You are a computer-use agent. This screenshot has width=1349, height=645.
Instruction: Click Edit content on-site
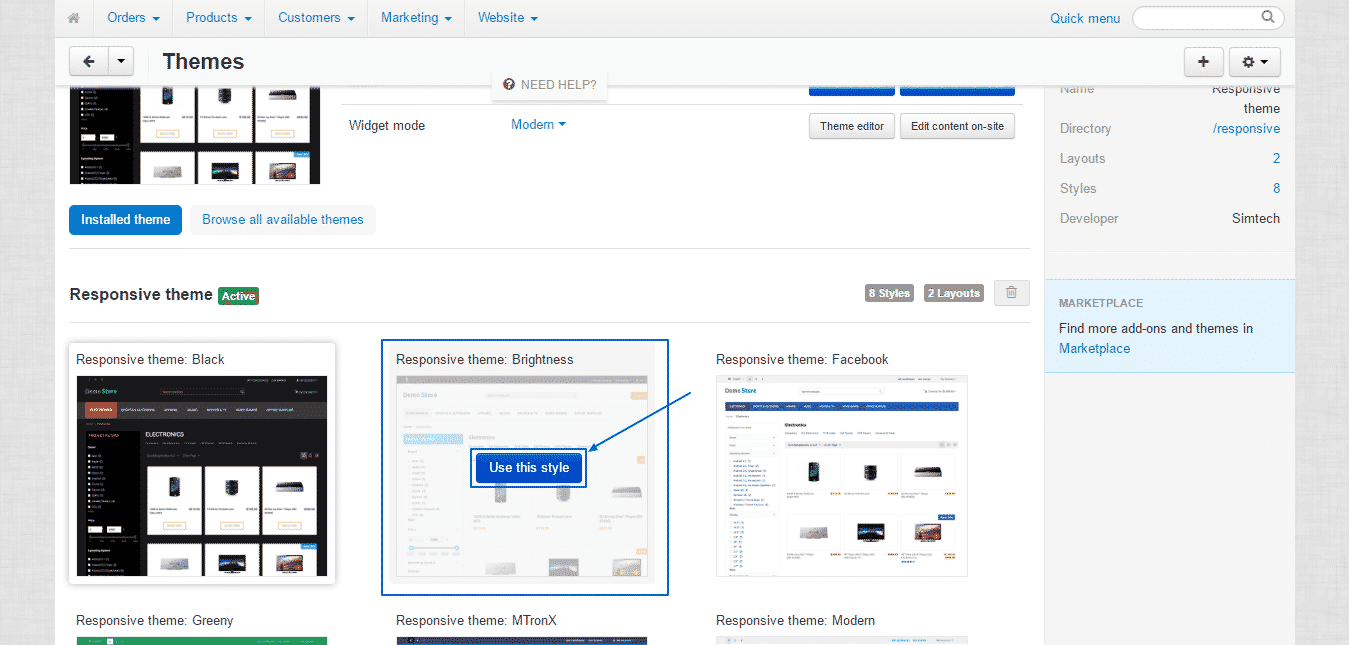pyautogui.click(x=956, y=126)
